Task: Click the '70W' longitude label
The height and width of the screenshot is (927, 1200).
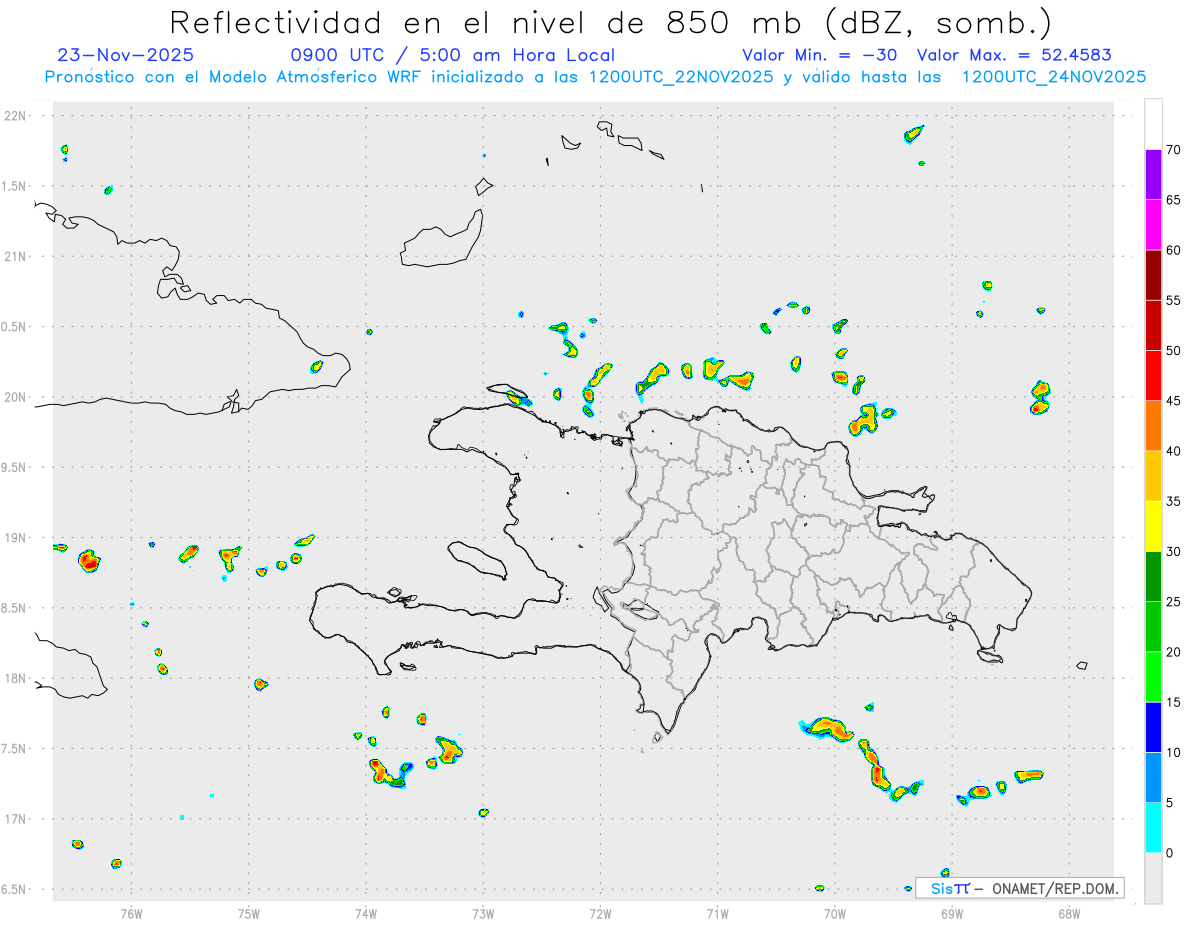Action: pos(834,912)
